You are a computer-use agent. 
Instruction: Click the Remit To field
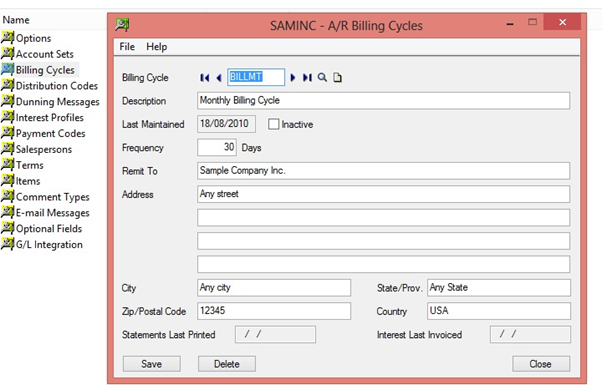point(384,171)
